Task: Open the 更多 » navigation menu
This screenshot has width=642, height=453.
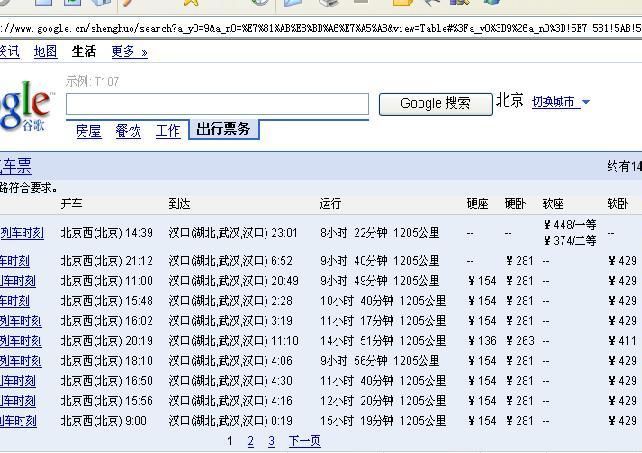Action: [x=129, y=52]
